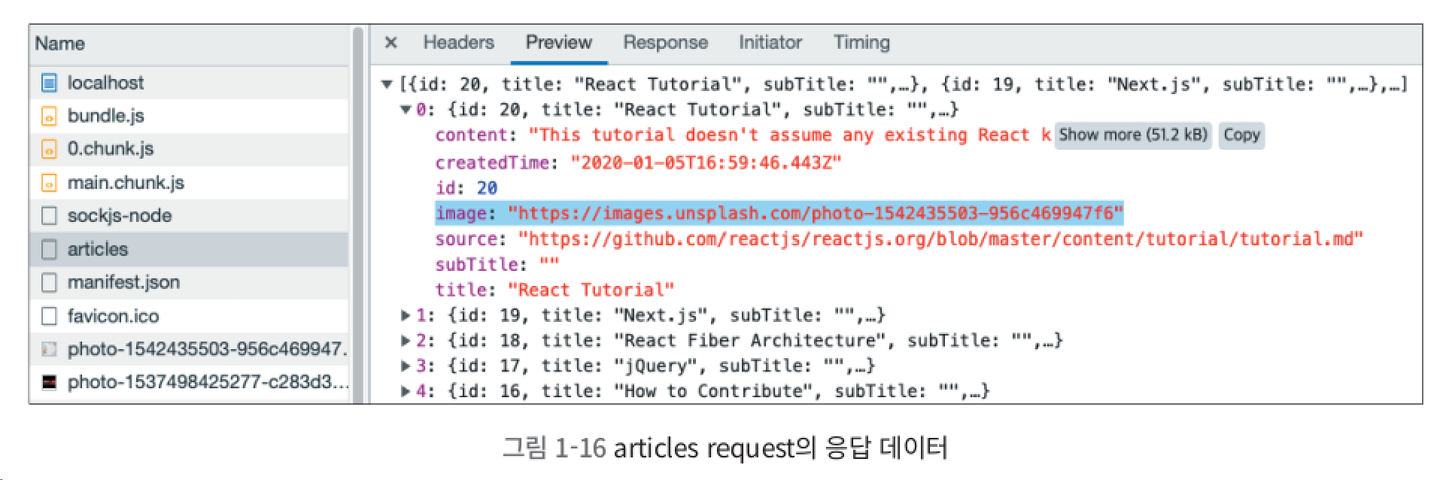1440x480 pixels.
Task: Click the highlighted image URL value
Action: point(815,213)
